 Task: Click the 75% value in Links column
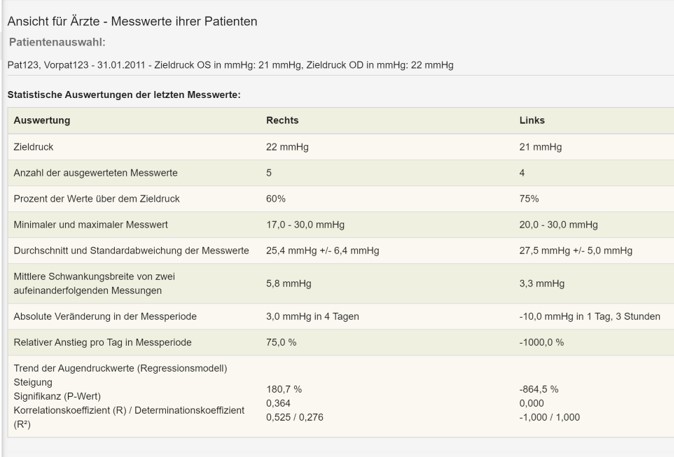[x=530, y=198]
